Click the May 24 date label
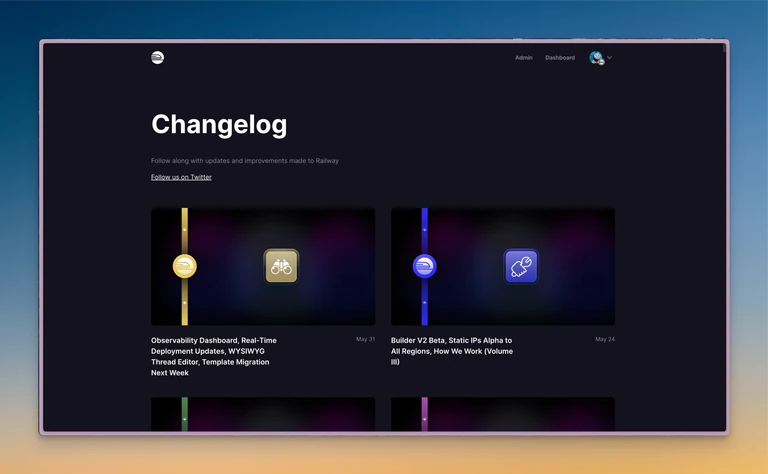This screenshot has width=768, height=474. pos(605,339)
